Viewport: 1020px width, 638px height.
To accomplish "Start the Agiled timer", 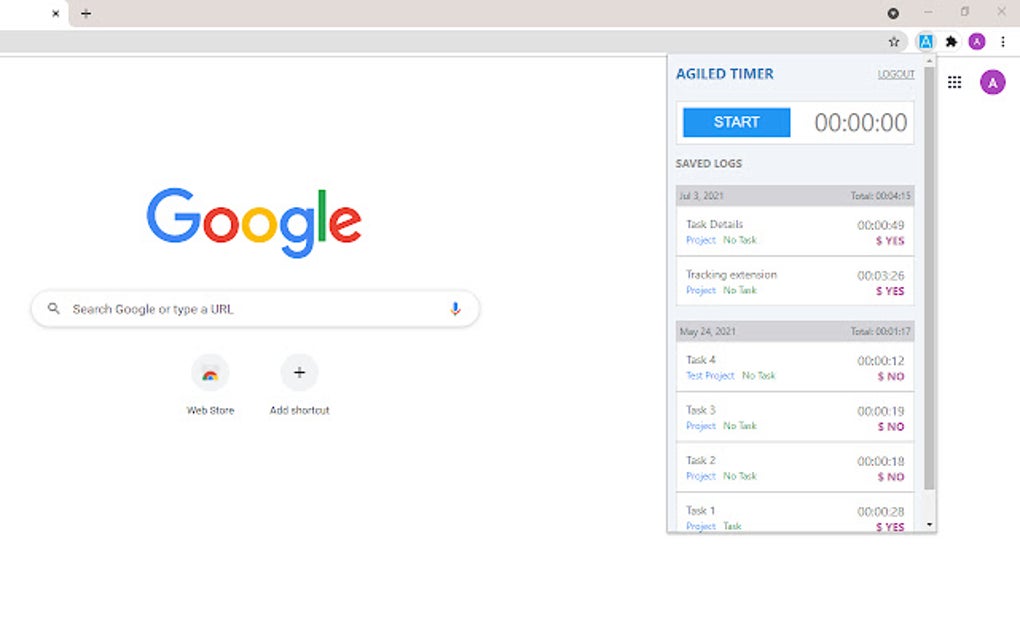I will 736,122.
